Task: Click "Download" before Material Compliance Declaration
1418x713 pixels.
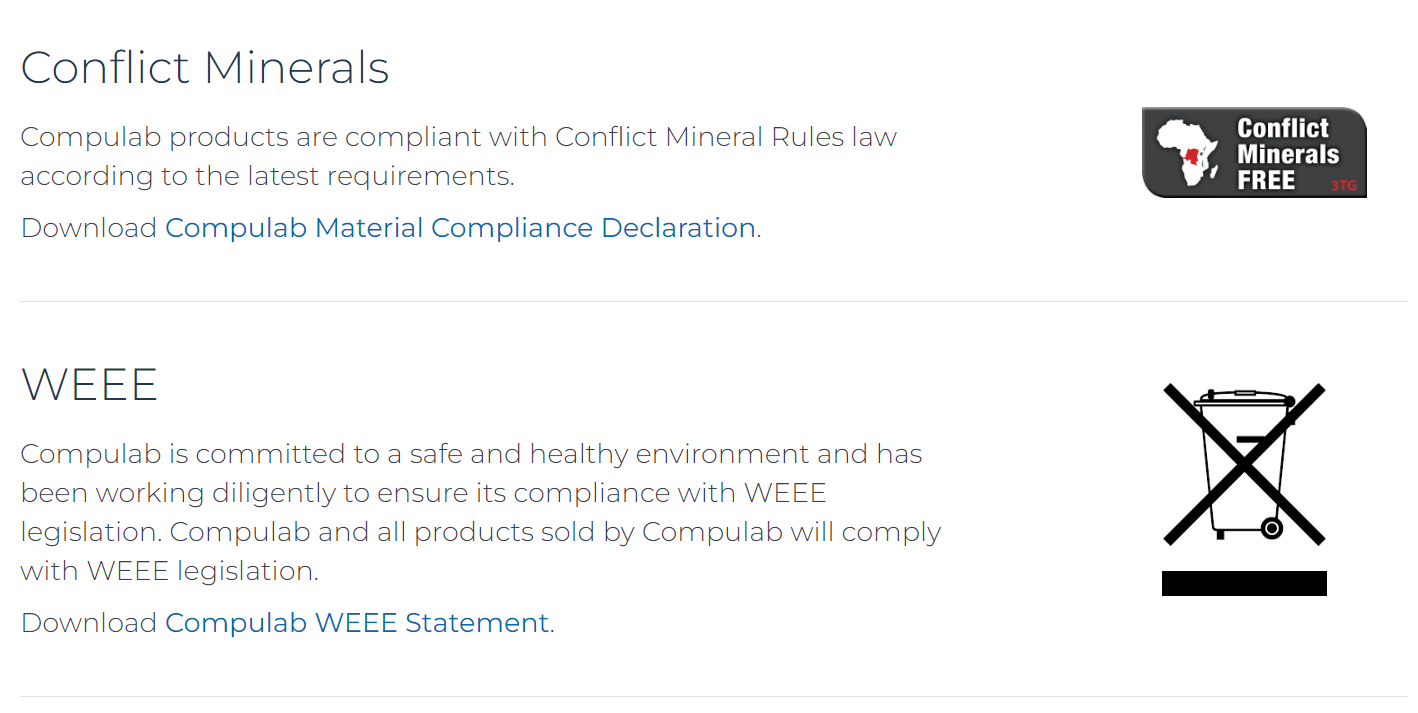Action: [89, 228]
